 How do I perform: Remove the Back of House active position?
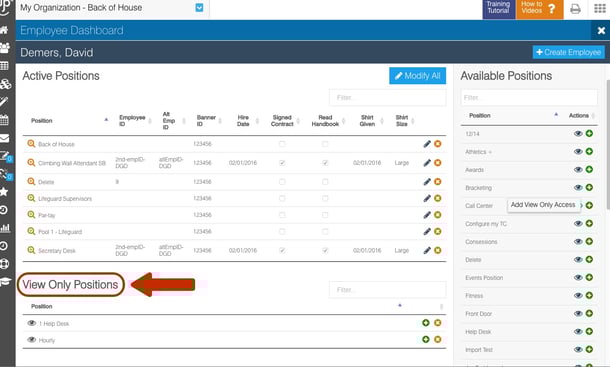[438, 144]
